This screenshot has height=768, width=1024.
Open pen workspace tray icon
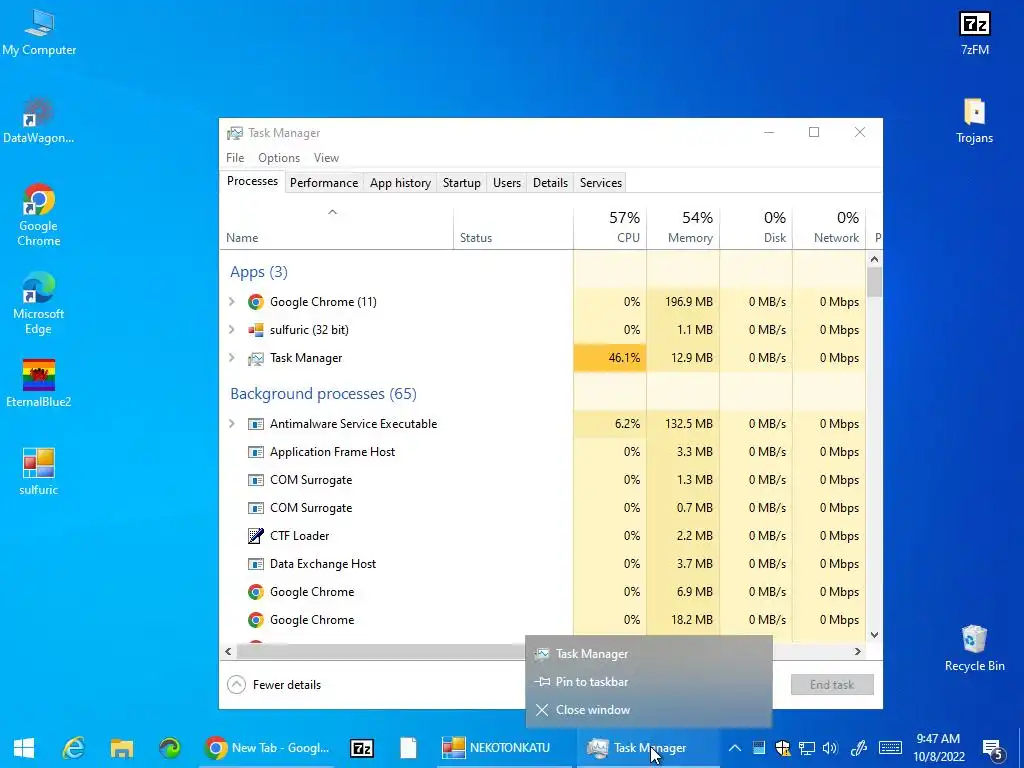[859, 748]
